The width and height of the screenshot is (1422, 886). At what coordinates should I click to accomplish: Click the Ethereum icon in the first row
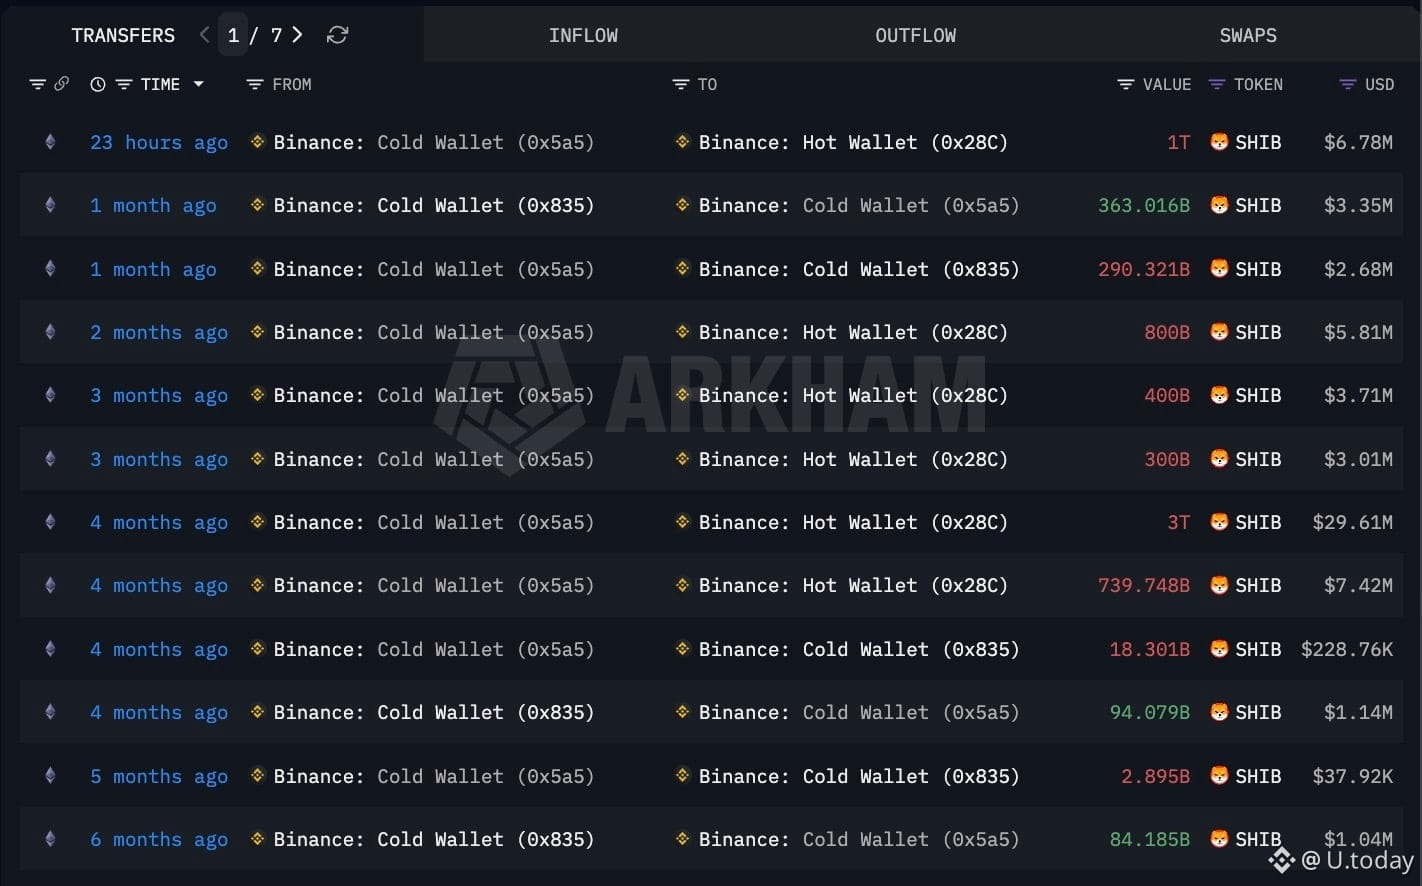(50, 142)
